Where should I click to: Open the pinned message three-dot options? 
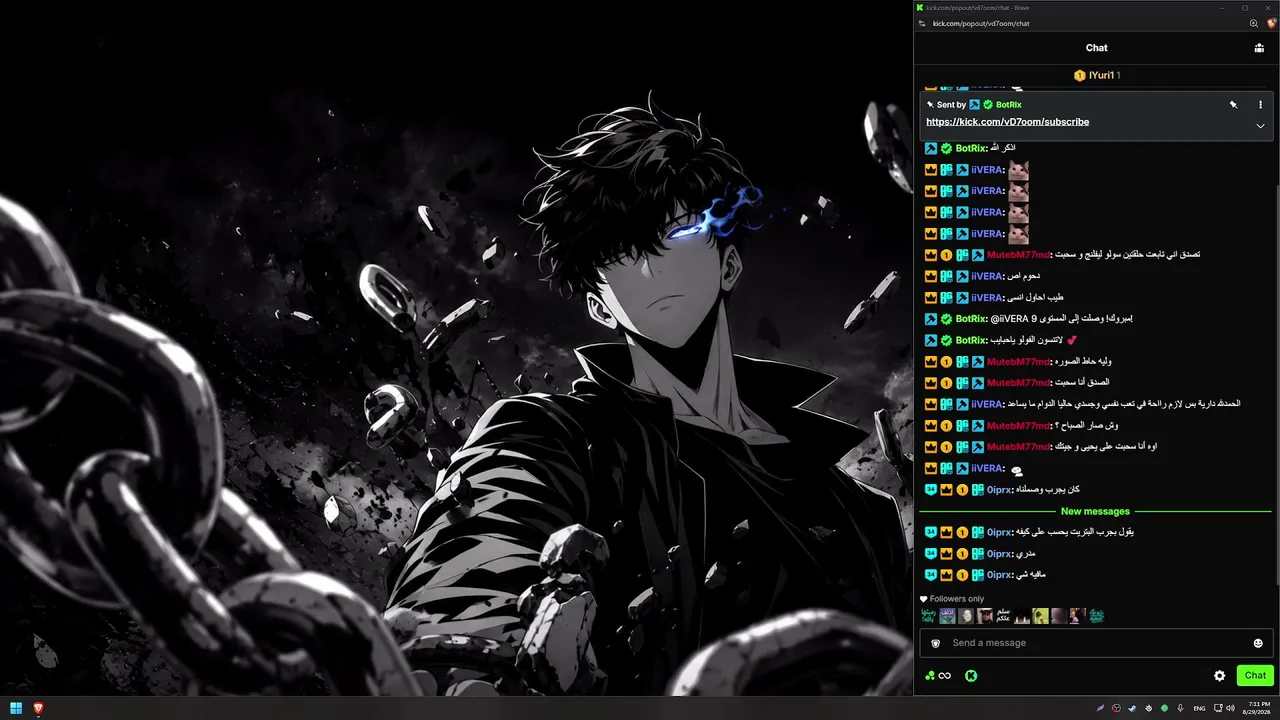click(1260, 104)
